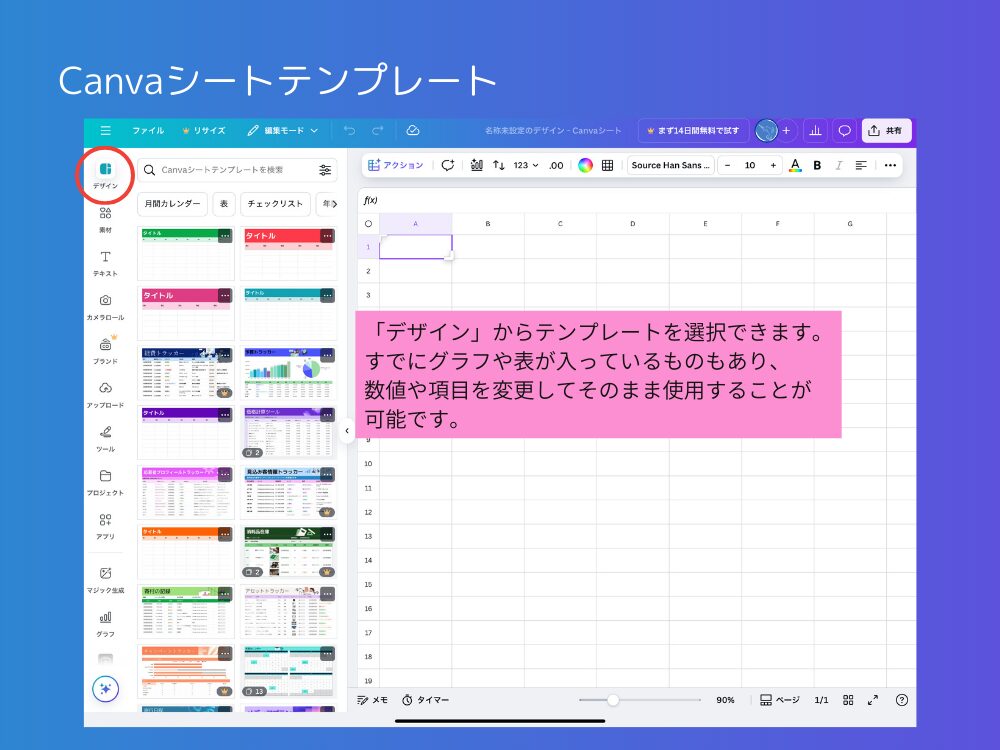Open the Source Han Sans font selector
1000x750 pixels.
pyautogui.click(x=670, y=166)
